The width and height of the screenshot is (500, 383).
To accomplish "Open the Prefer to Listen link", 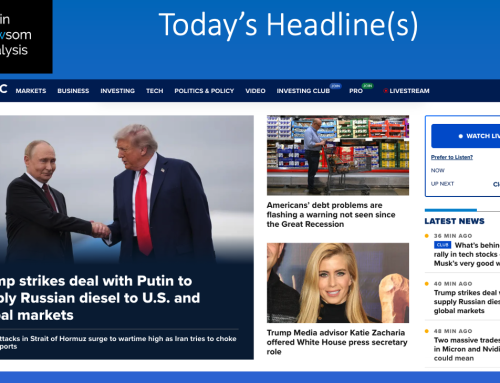I will (x=452, y=157).
